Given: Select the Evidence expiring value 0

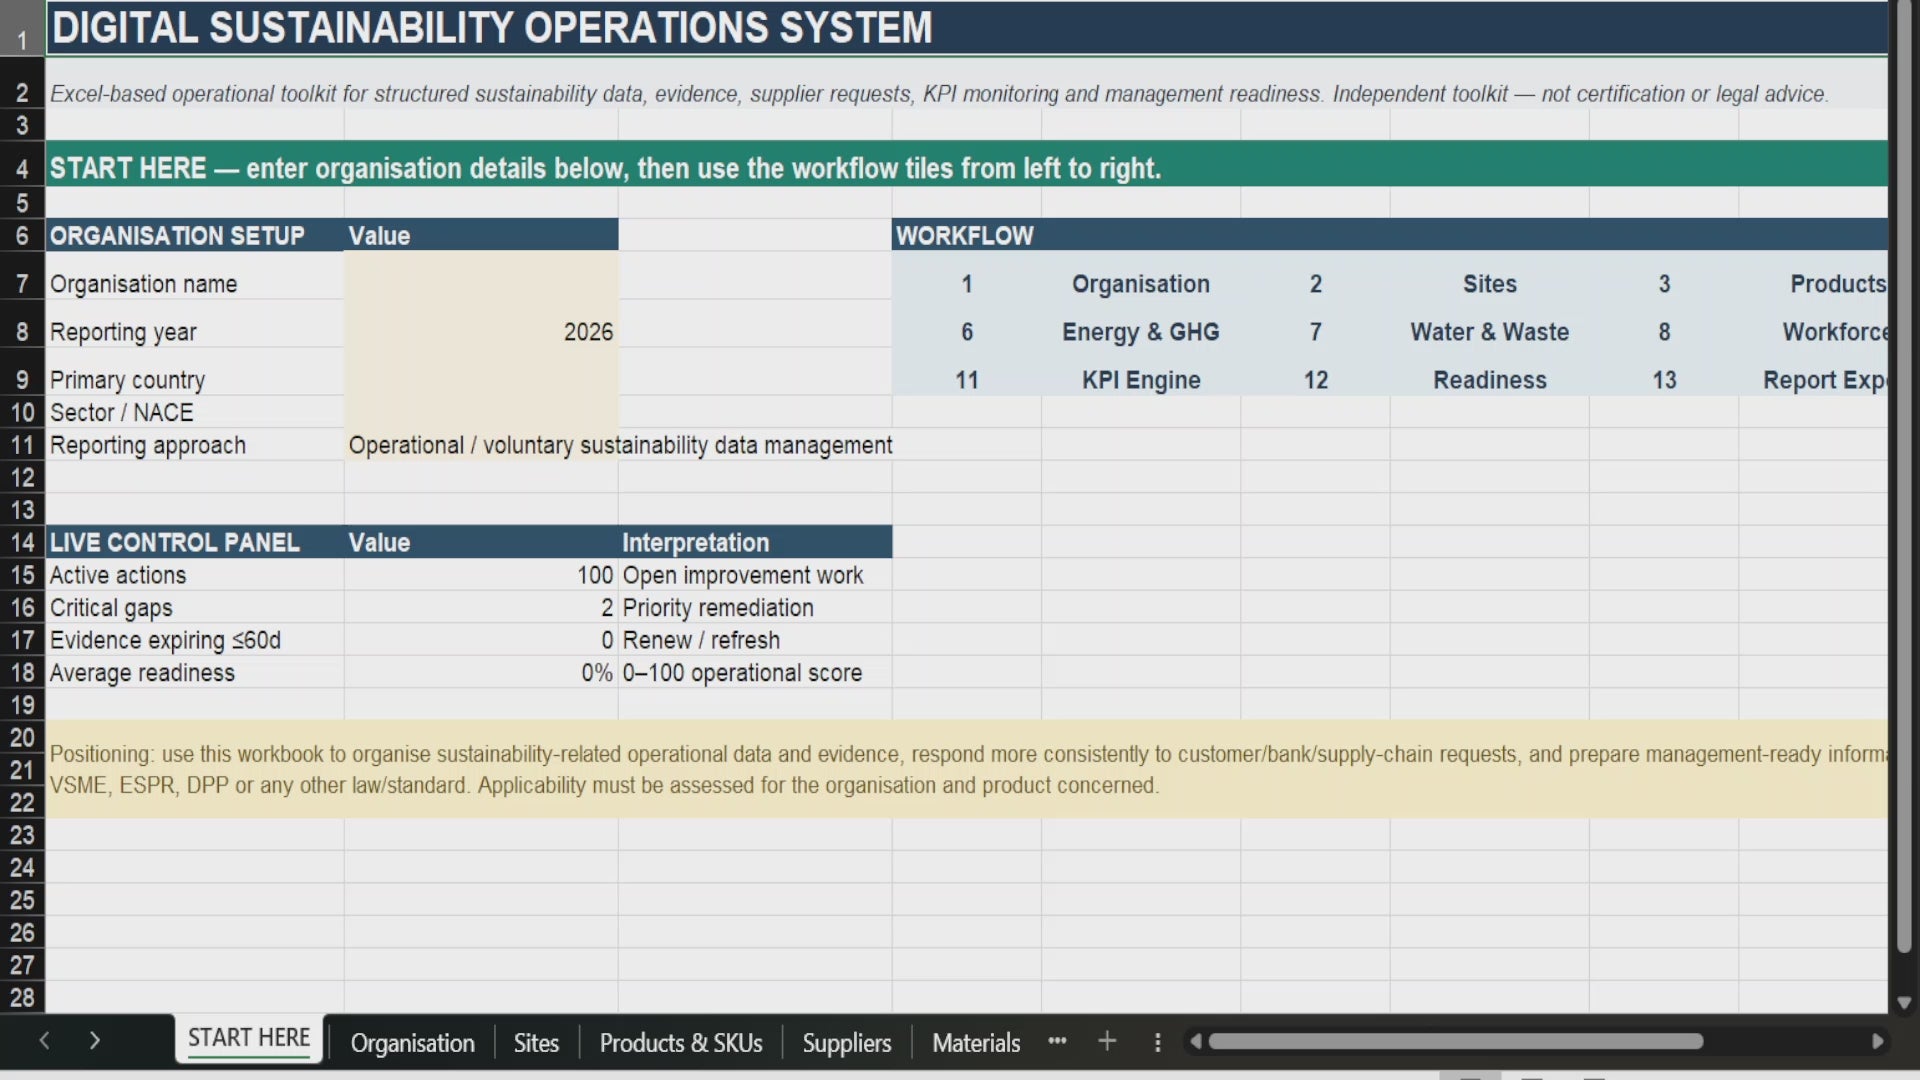Looking at the screenshot, I should pos(481,640).
